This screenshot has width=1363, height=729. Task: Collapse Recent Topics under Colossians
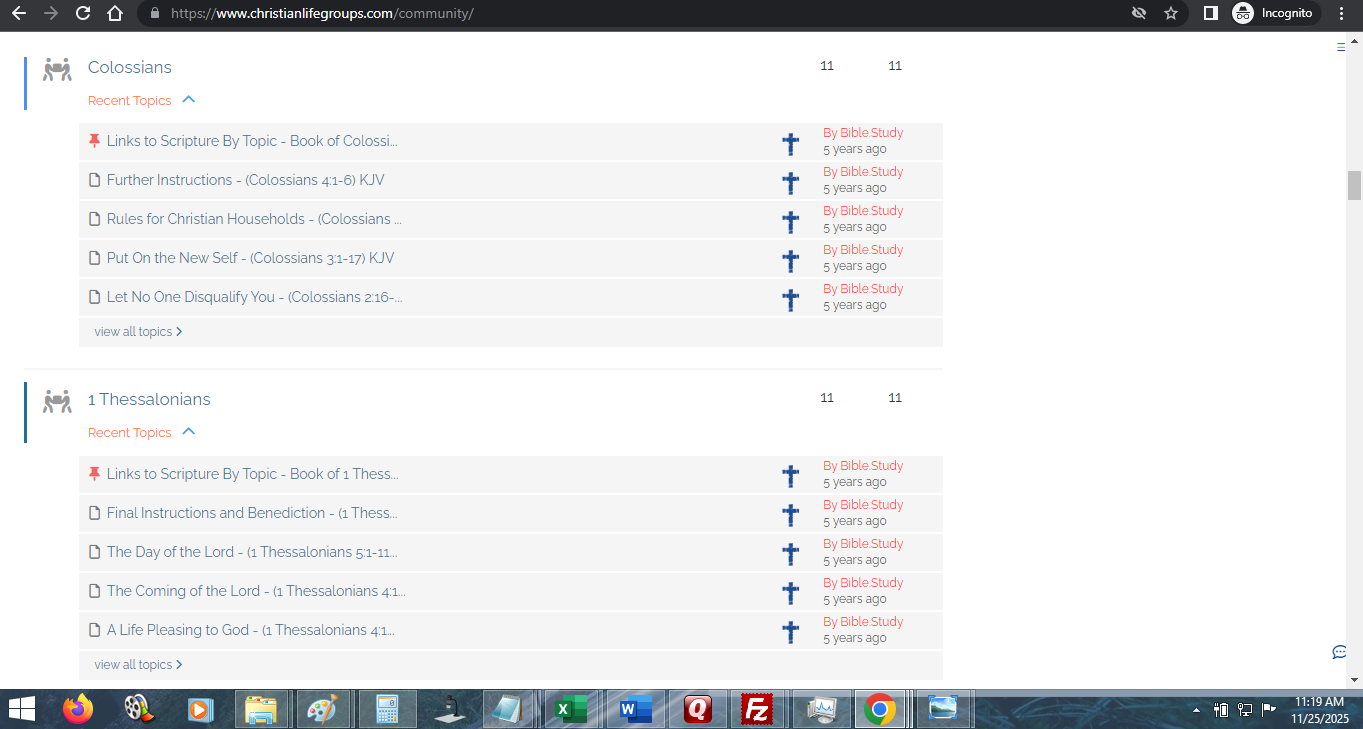tap(189, 100)
